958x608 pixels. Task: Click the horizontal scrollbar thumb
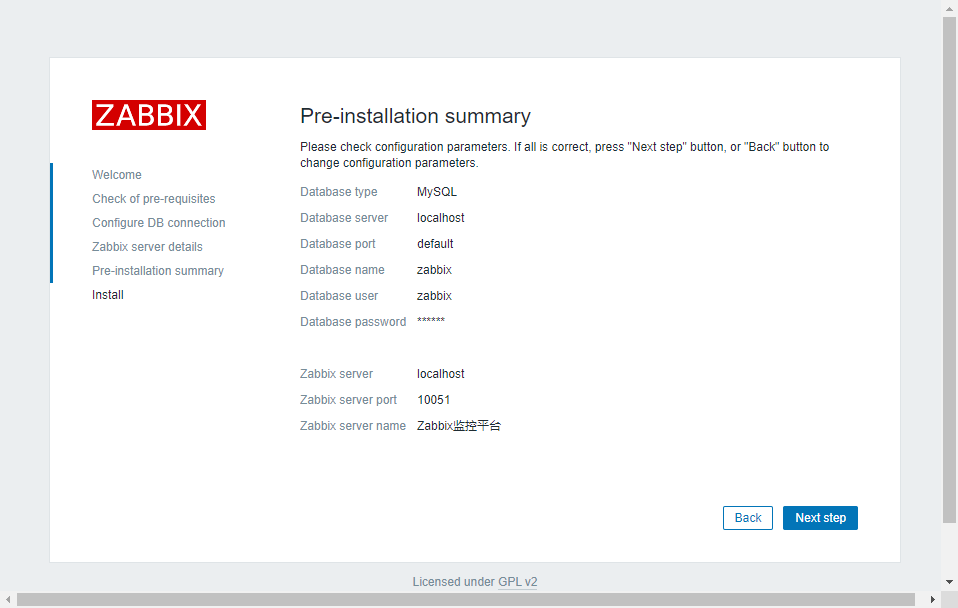click(466, 599)
